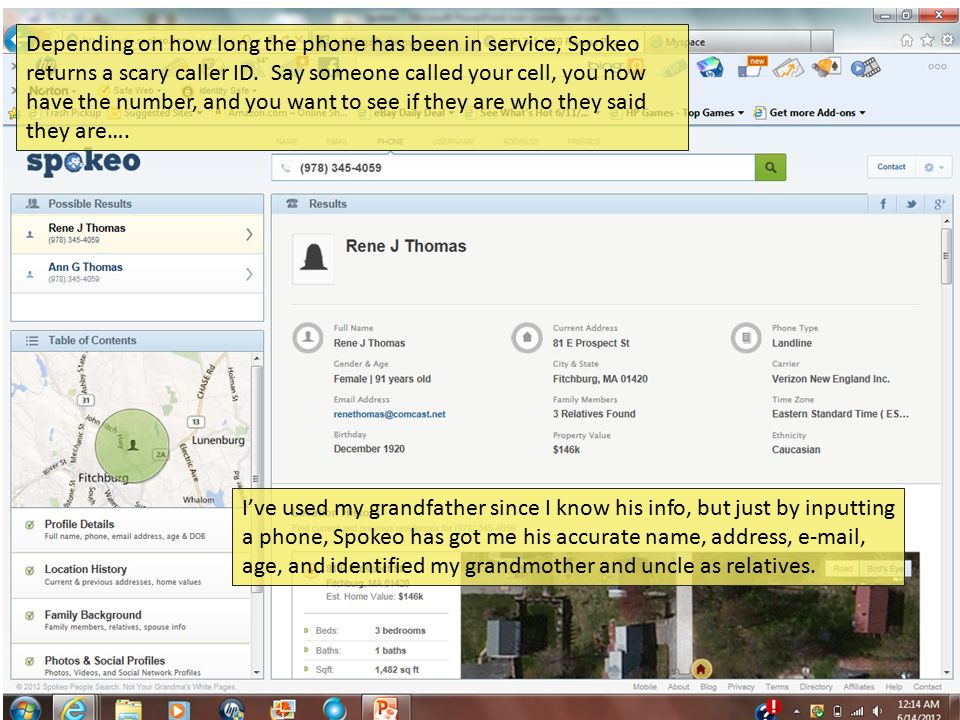This screenshot has width=960, height=720.
Task: Click the toolbar icon with new badge
Action: [752, 67]
